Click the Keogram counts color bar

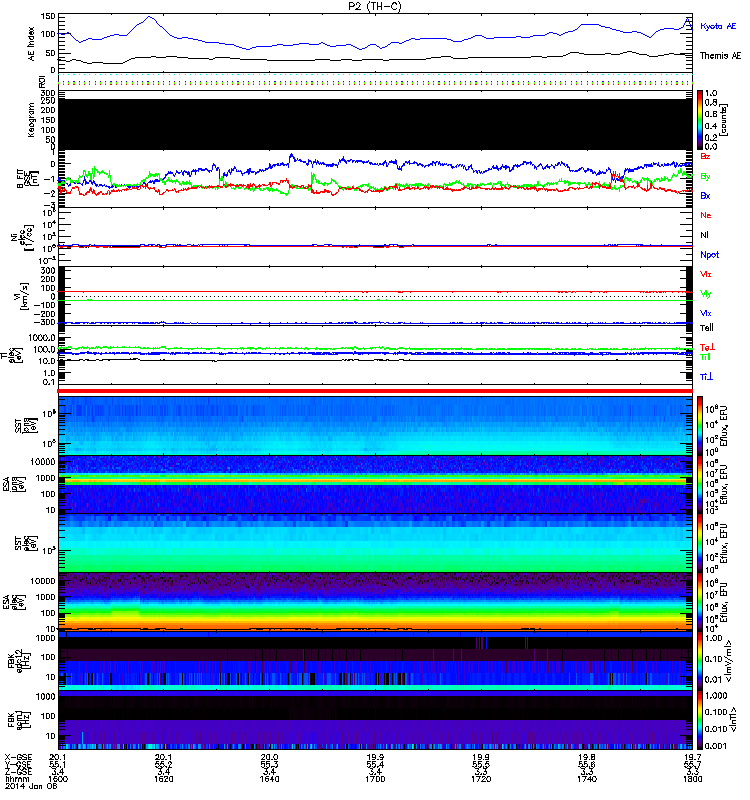tap(700, 120)
